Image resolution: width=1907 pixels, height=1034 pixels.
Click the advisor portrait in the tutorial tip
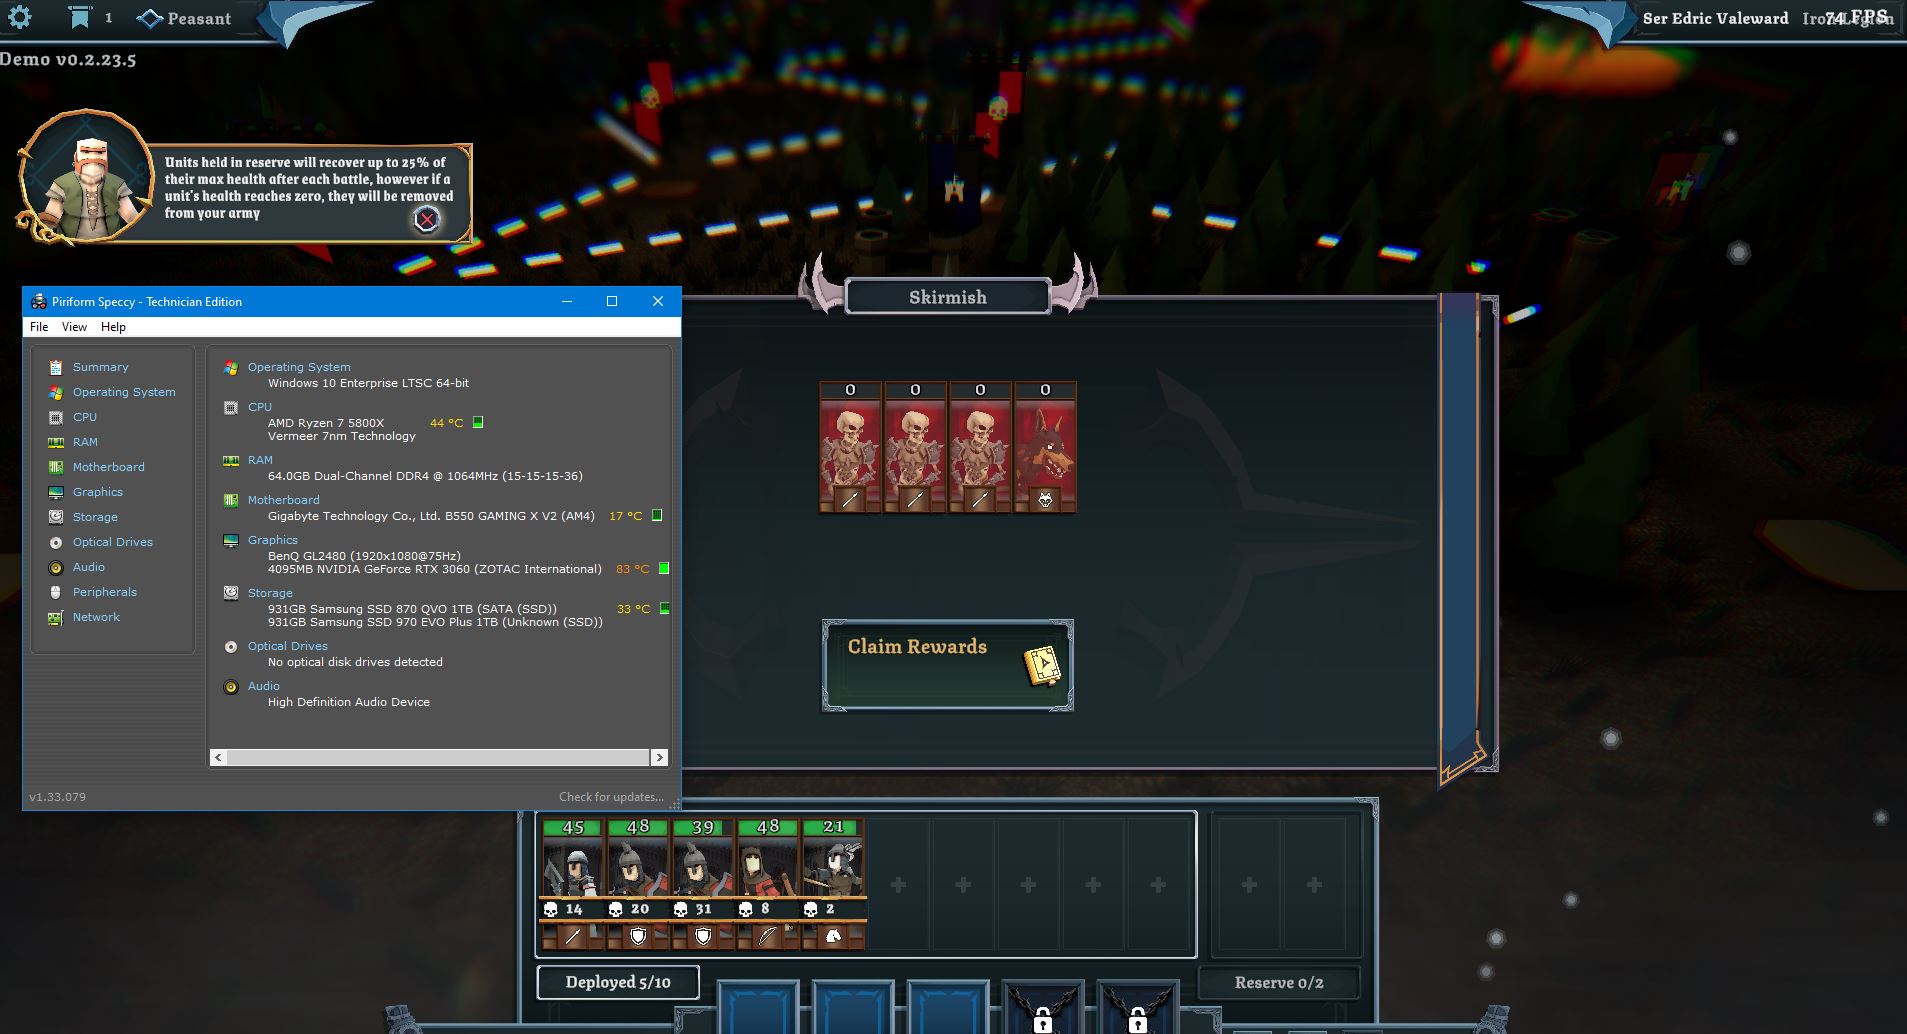[87, 177]
